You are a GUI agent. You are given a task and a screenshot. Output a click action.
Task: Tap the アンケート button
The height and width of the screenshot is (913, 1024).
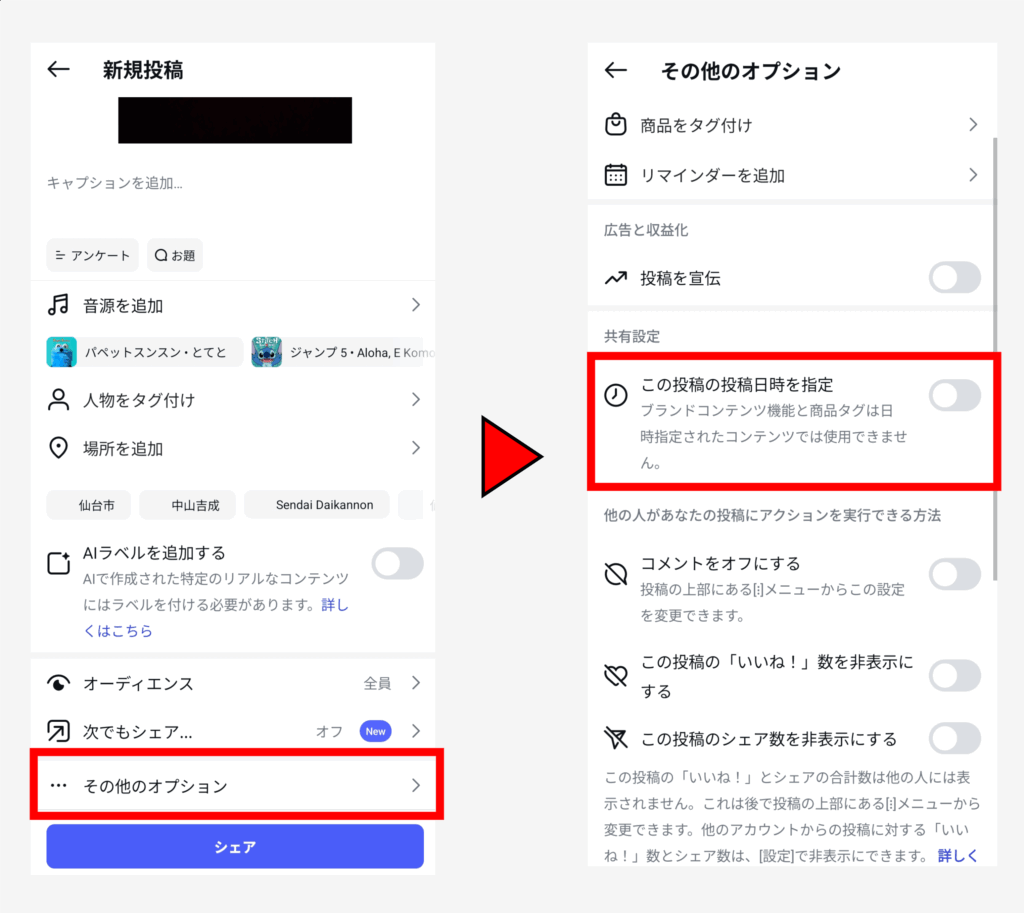tap(92, 255)
